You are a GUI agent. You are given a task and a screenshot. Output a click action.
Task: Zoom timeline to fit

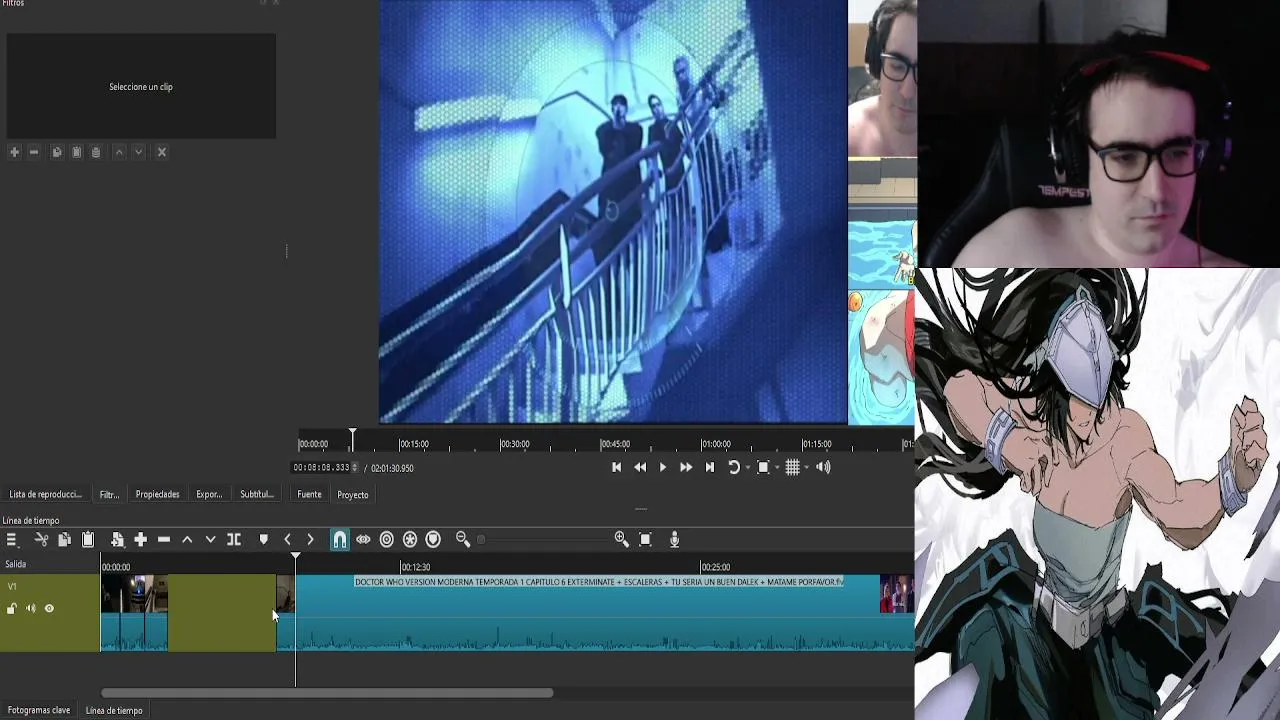tap(645, 540)
